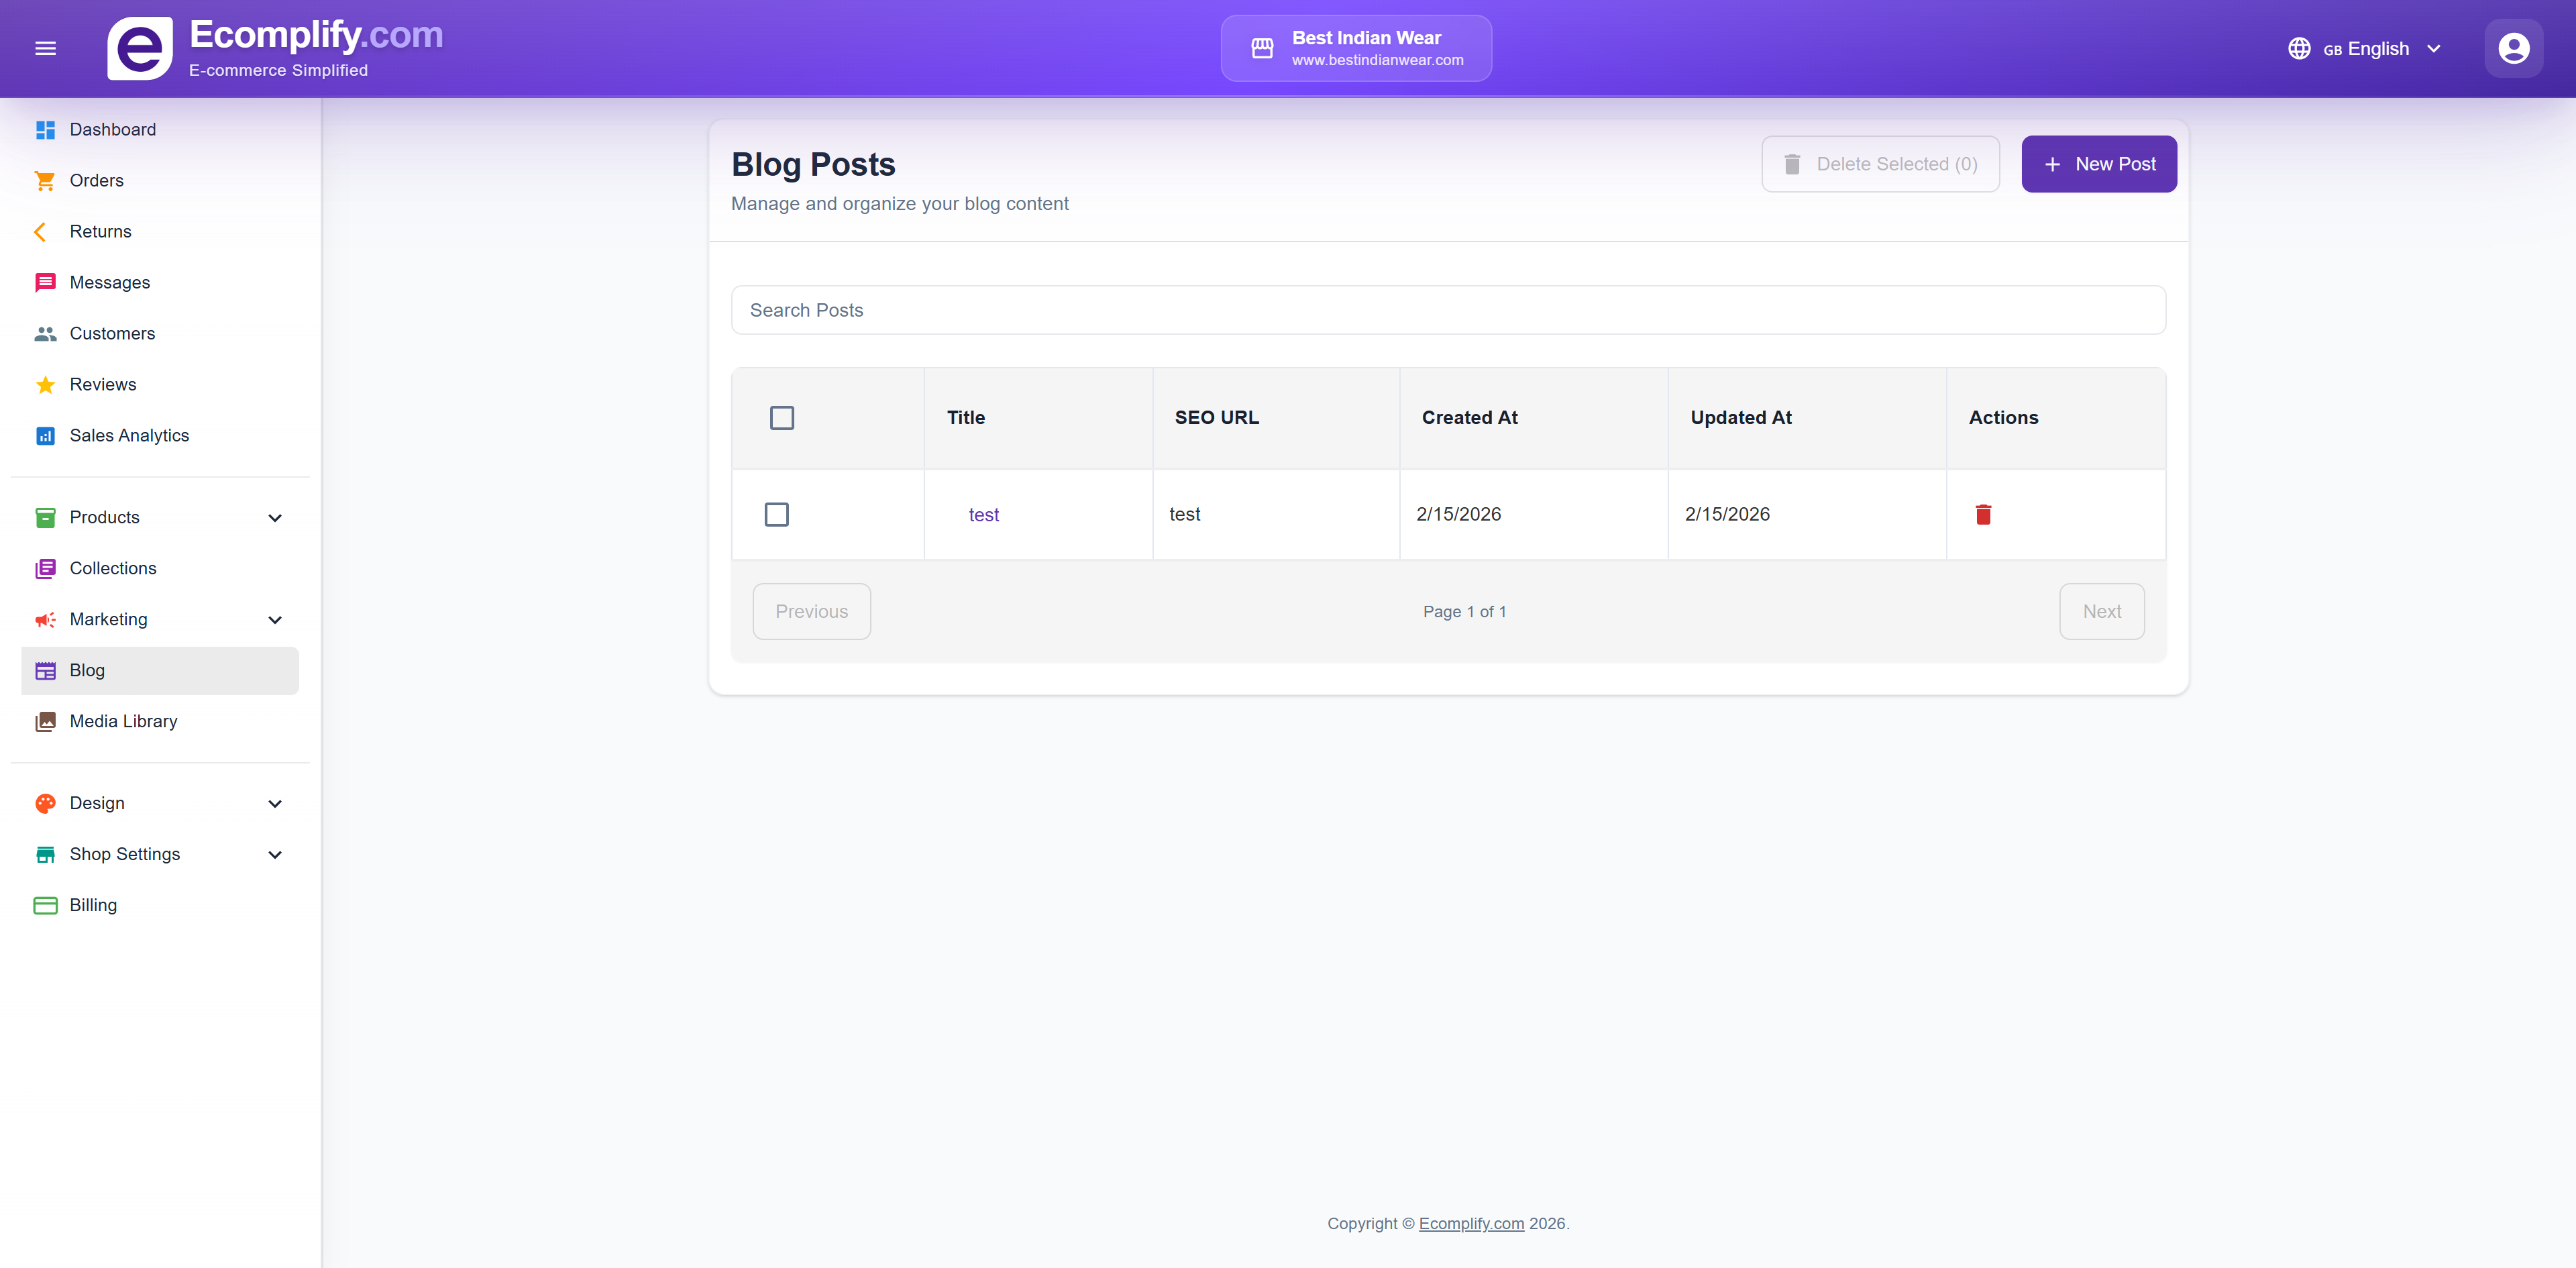Expand the Products submenu chevron
This screenshot has height=1268, width=2576.
coord(275,518)
